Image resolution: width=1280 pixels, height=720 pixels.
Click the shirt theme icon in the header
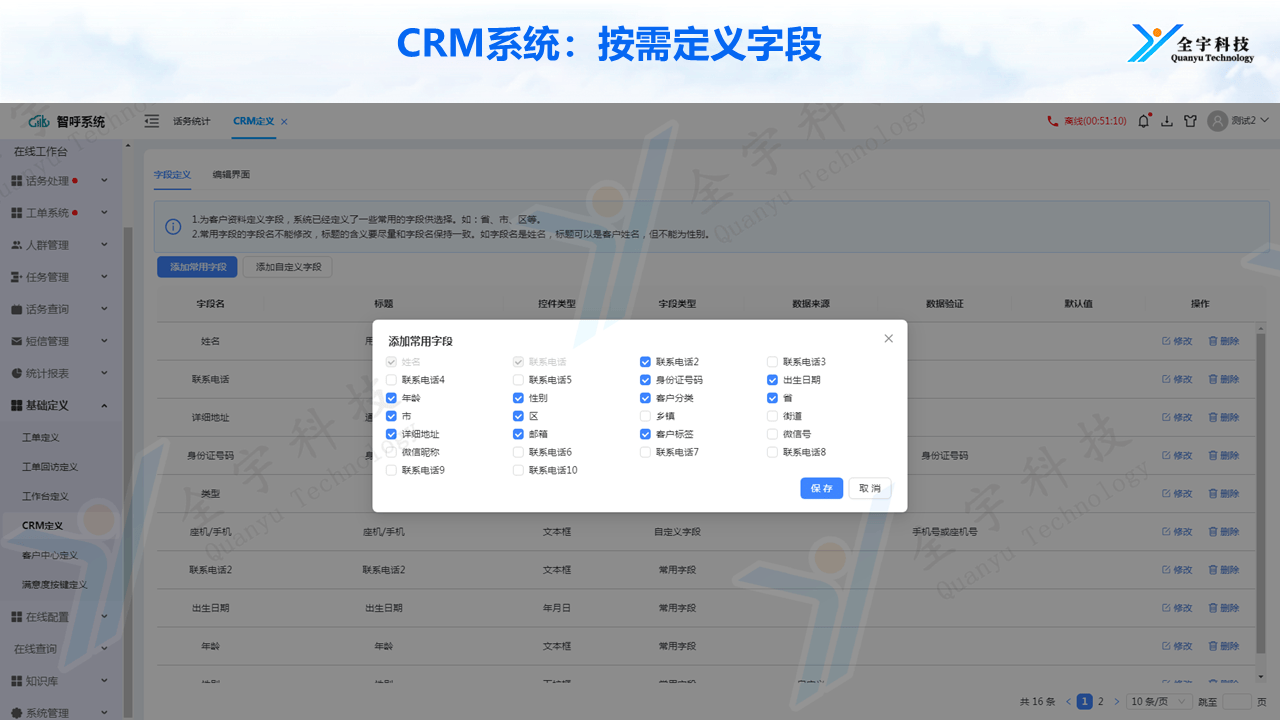1190,121
